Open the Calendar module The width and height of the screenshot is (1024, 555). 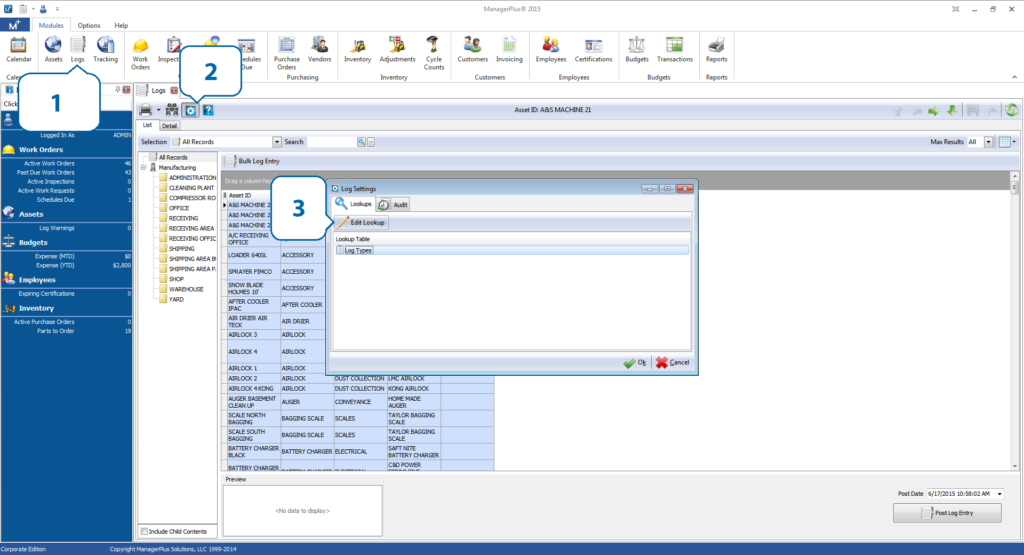(x=18, y=50)
